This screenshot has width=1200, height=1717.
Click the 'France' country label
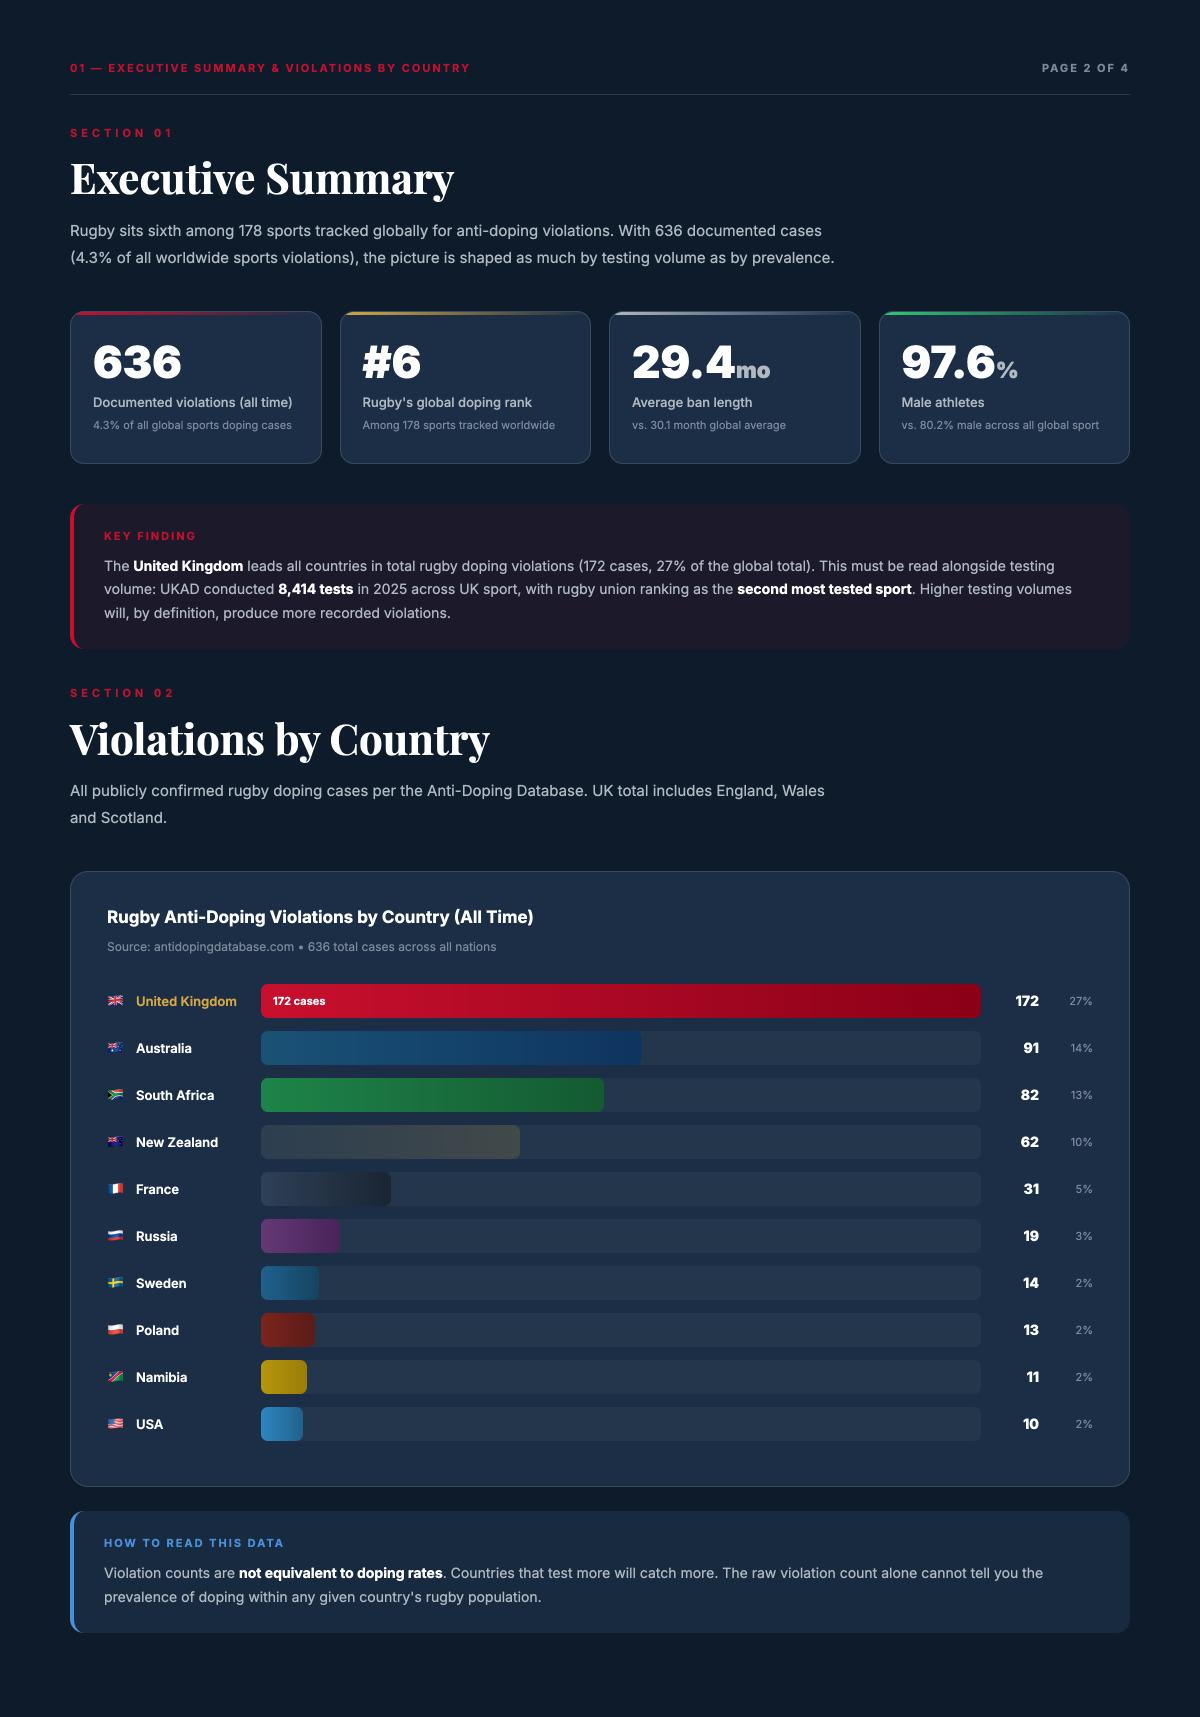coord(157,1189)
